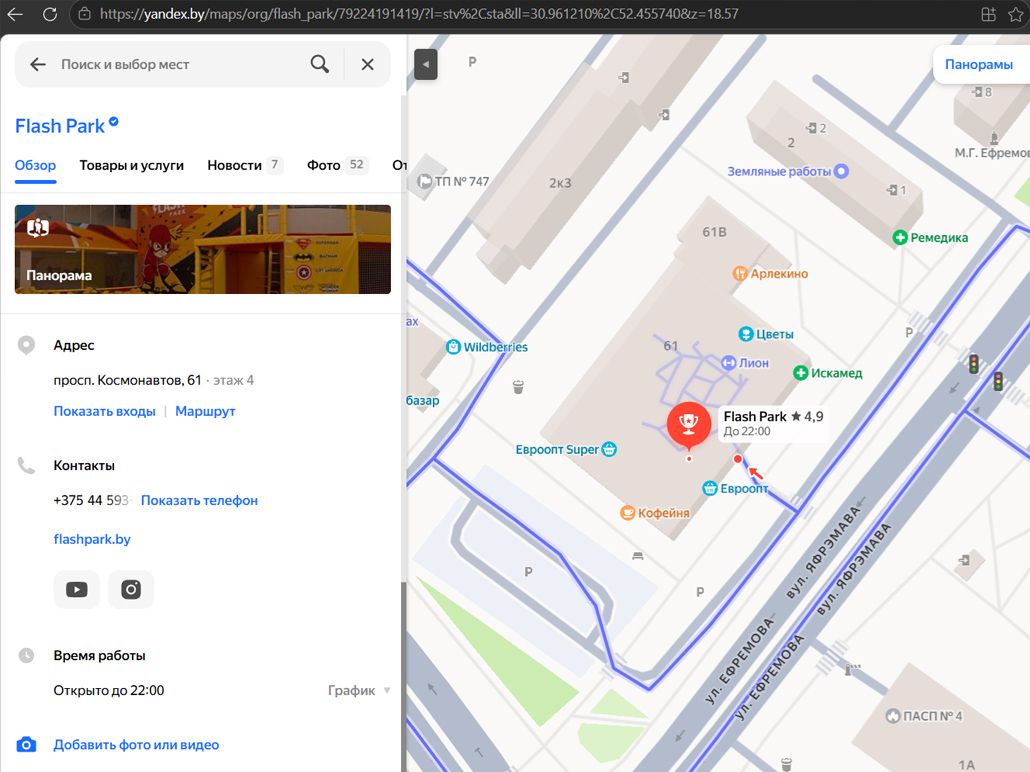The width and height of the screenshot is (1030, 772).
Task: Click the verified badge next to Flash Park
Action: pos(114,122)
